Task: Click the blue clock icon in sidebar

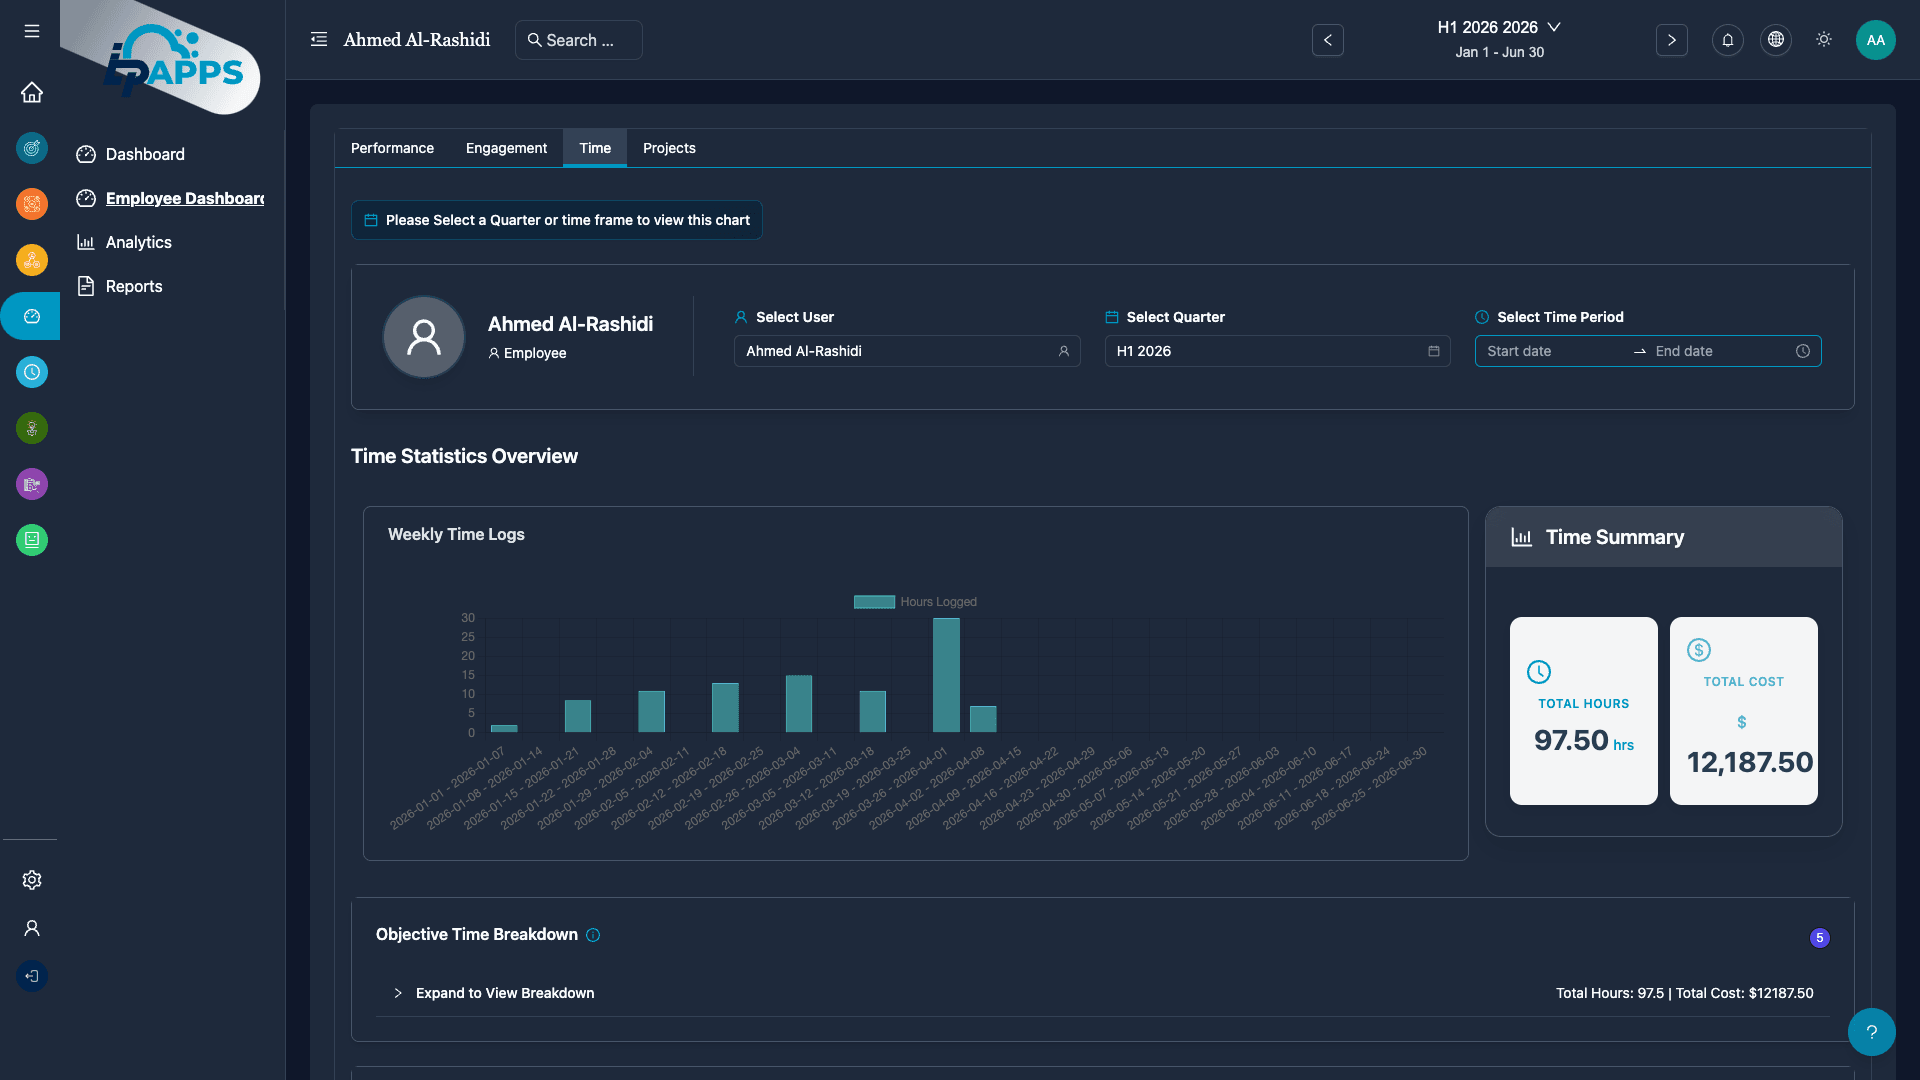Action: click(31, 372)
